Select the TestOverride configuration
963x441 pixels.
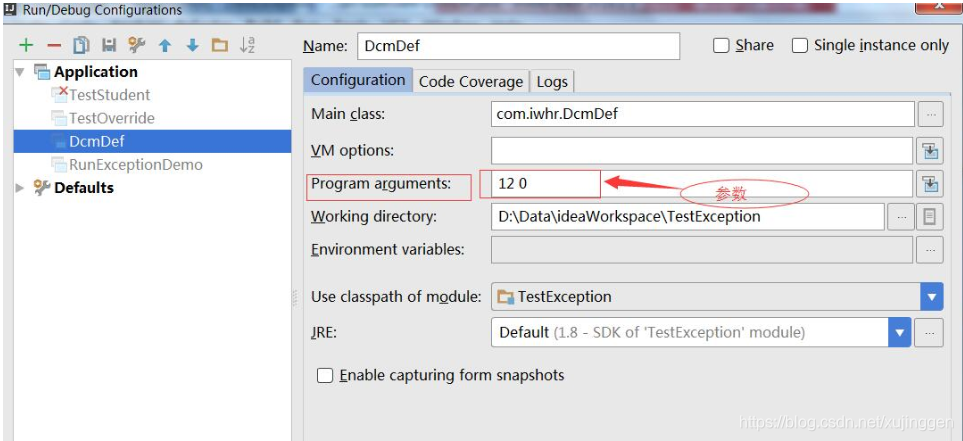[x=112, y=118]
